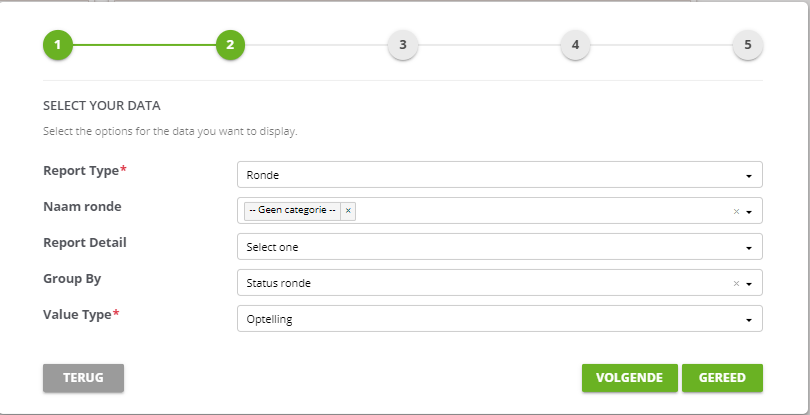Click the 'Ronde' Report Type value
This screenshot has width=810, height=415.
click(x=262, y=175)
